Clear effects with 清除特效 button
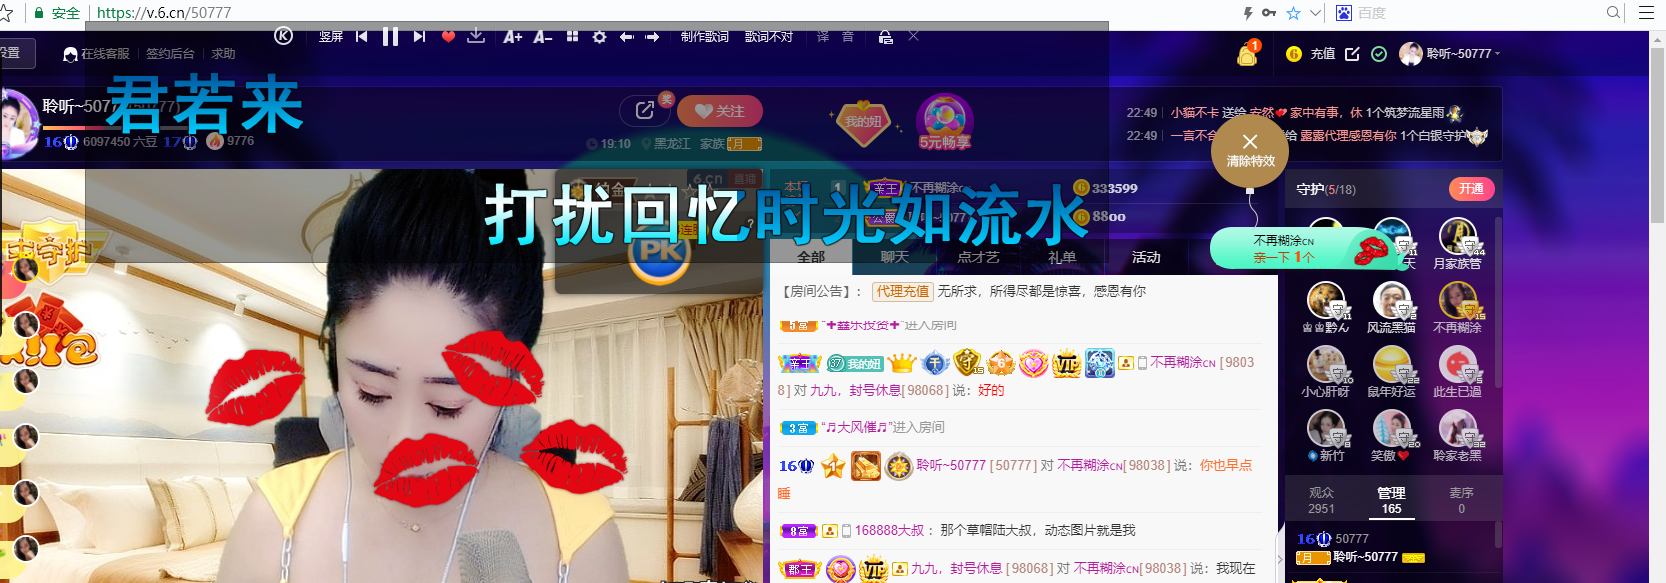The height and width of the screenshot is (583, 1666). coord(1250,151)
